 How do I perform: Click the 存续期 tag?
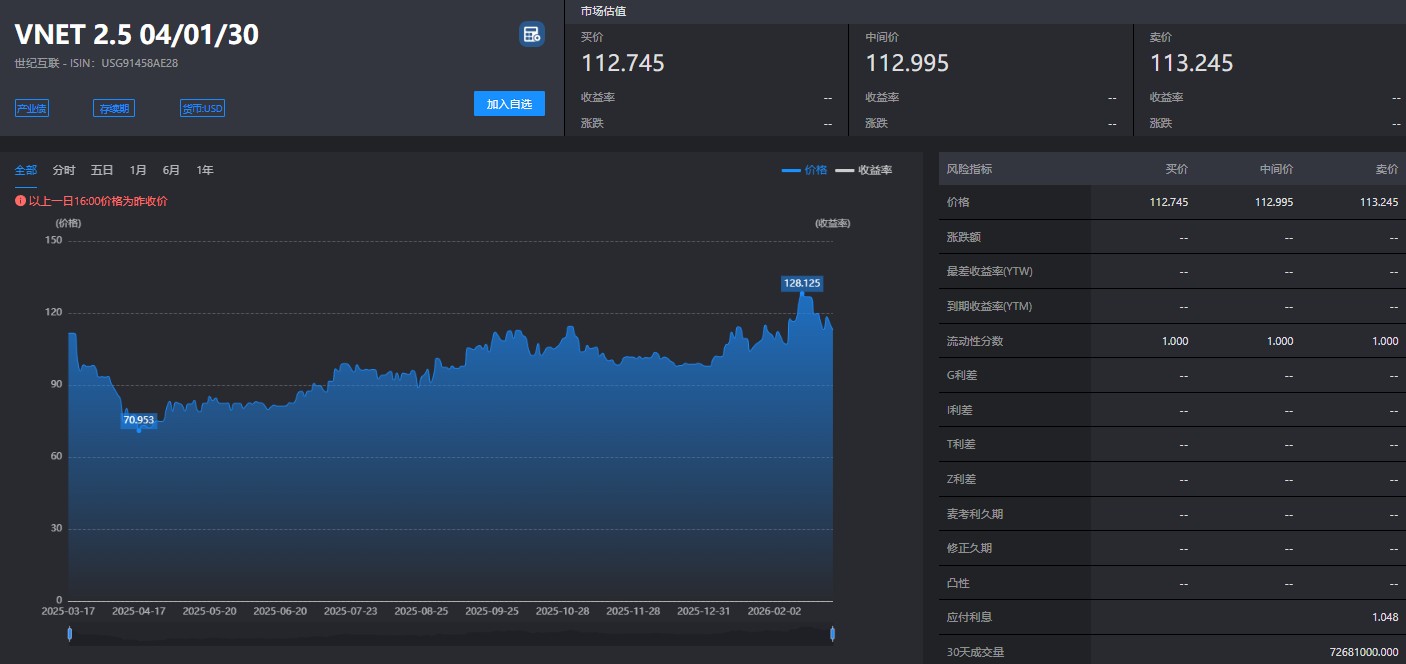[114, 108]
